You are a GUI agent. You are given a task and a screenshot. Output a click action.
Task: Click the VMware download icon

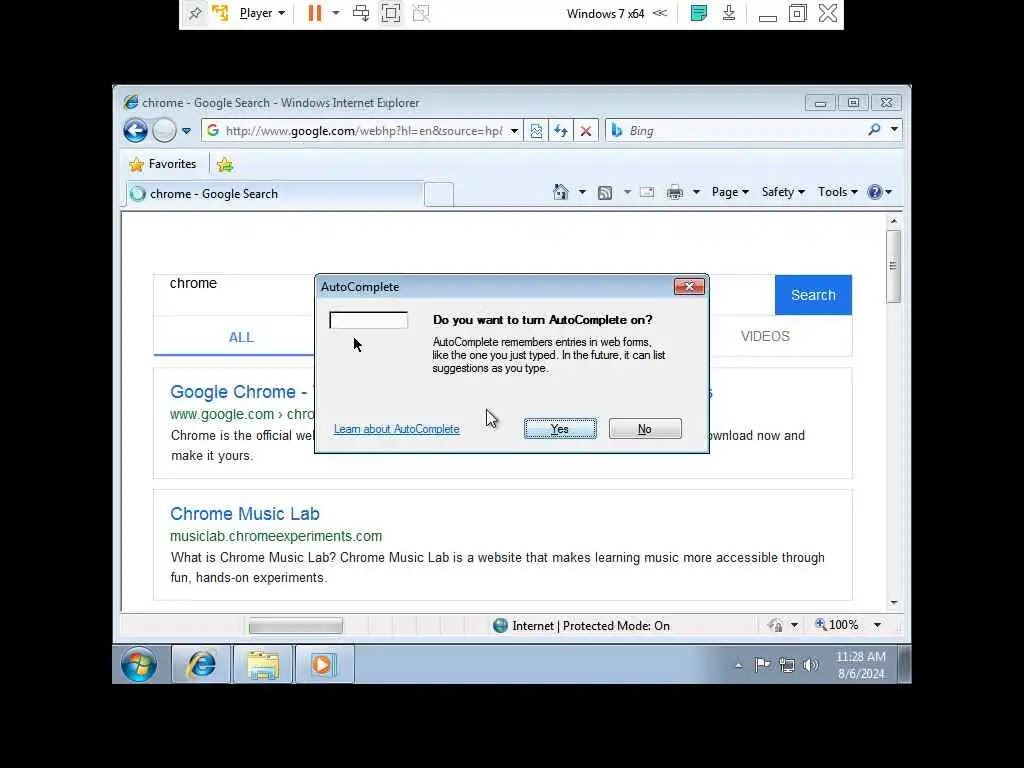729,13
